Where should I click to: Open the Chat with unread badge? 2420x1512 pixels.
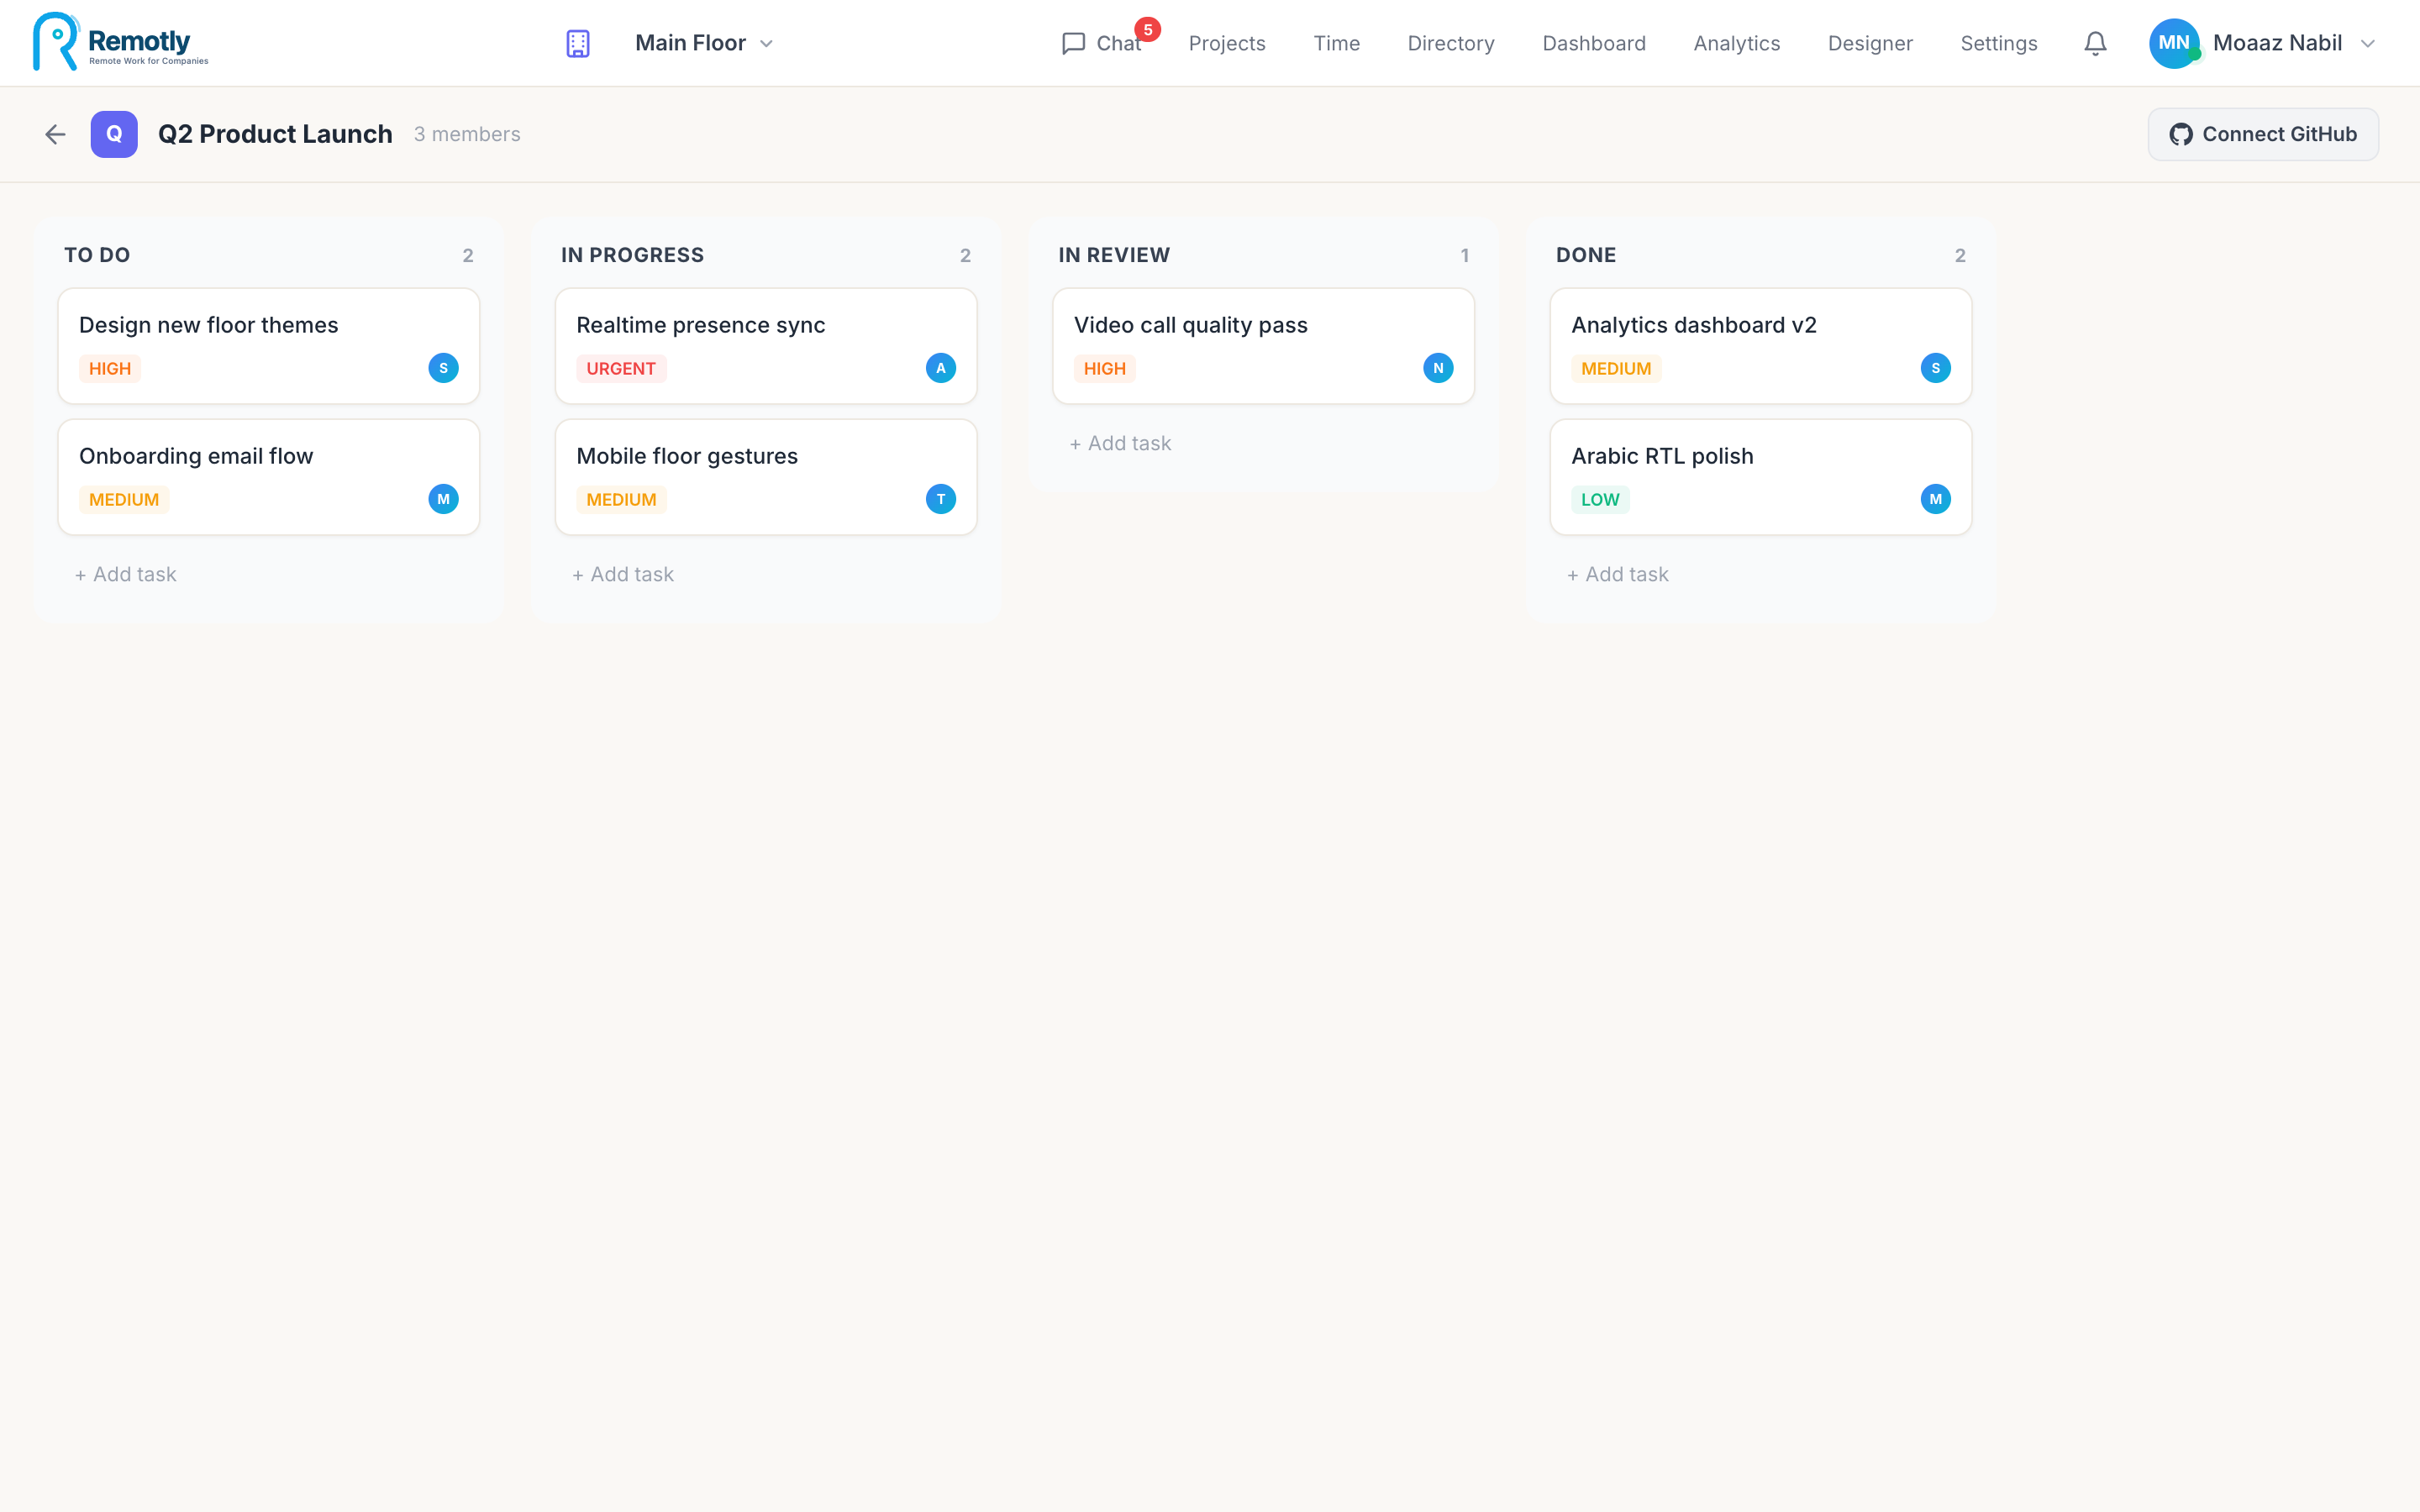click(x=1102, y=43)
